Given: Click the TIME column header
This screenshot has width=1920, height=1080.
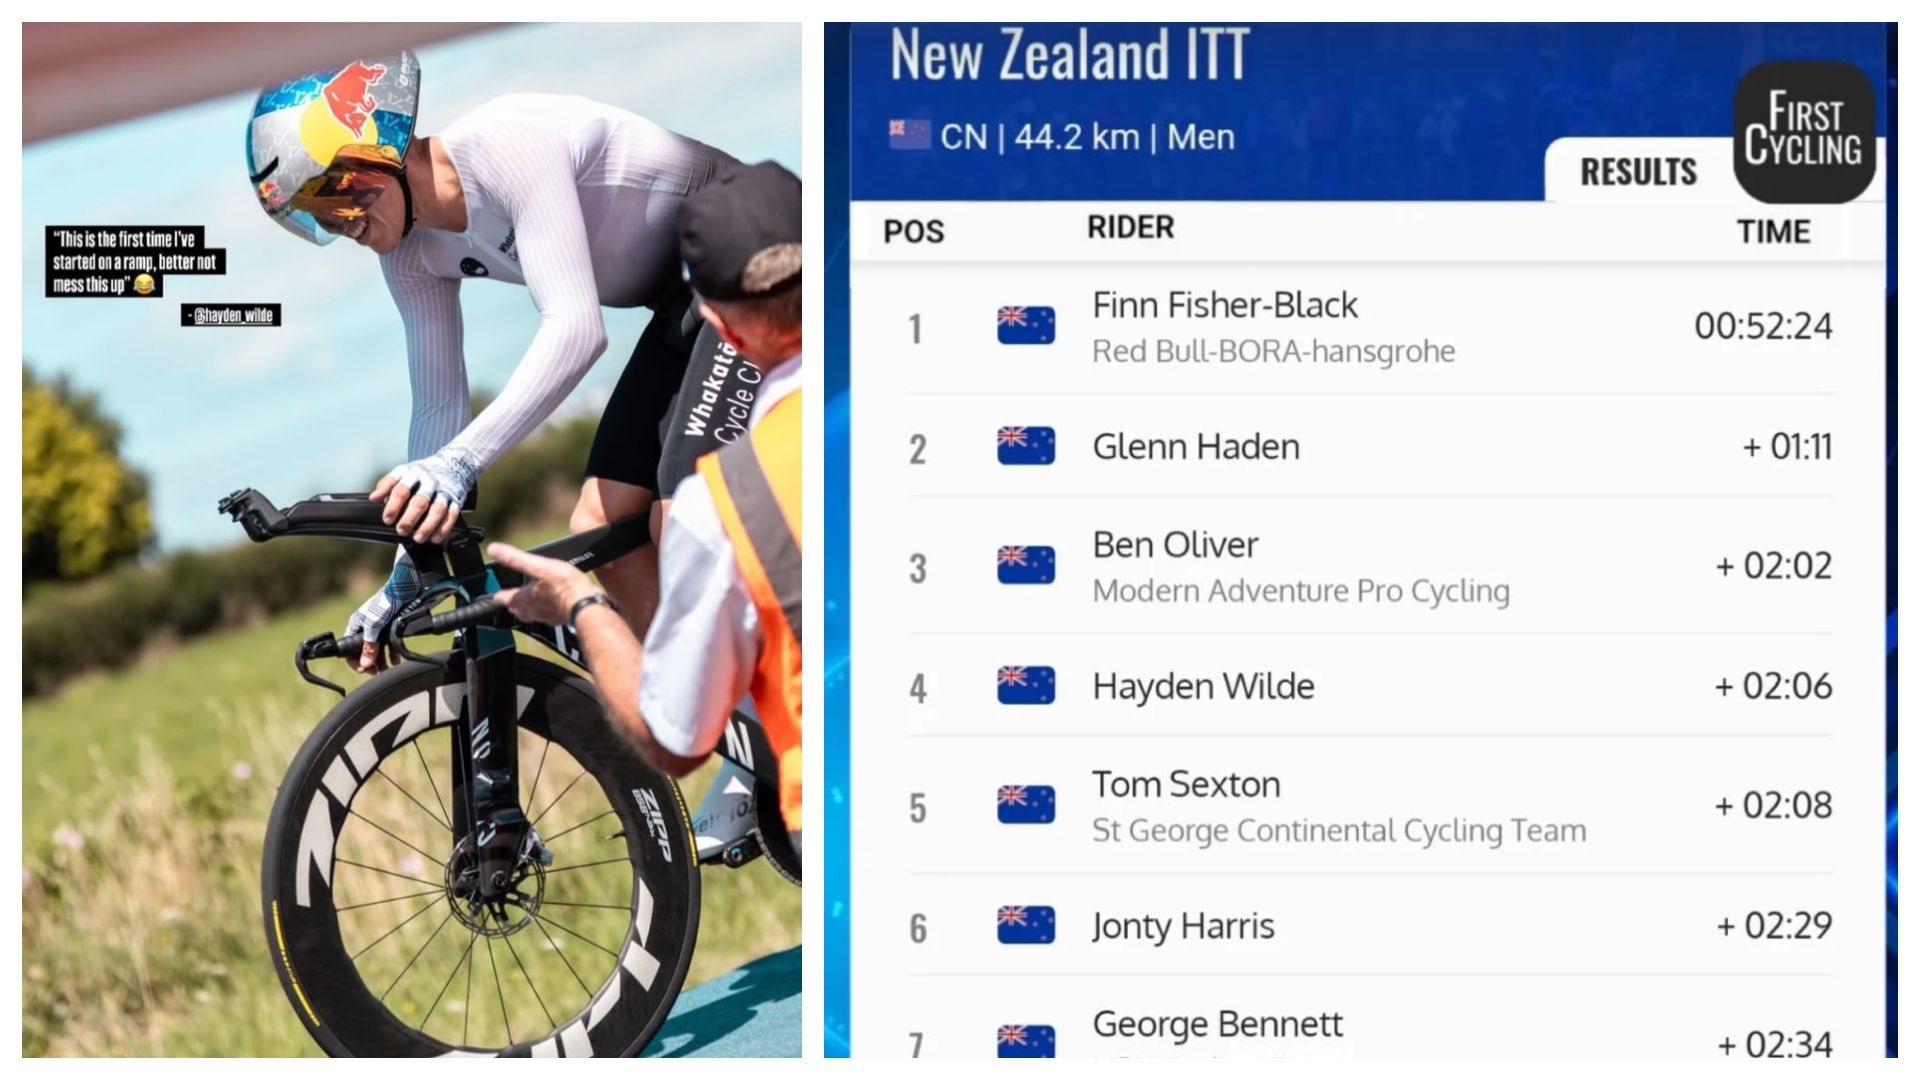Looking at the screenshot, I should [1773, 232].
